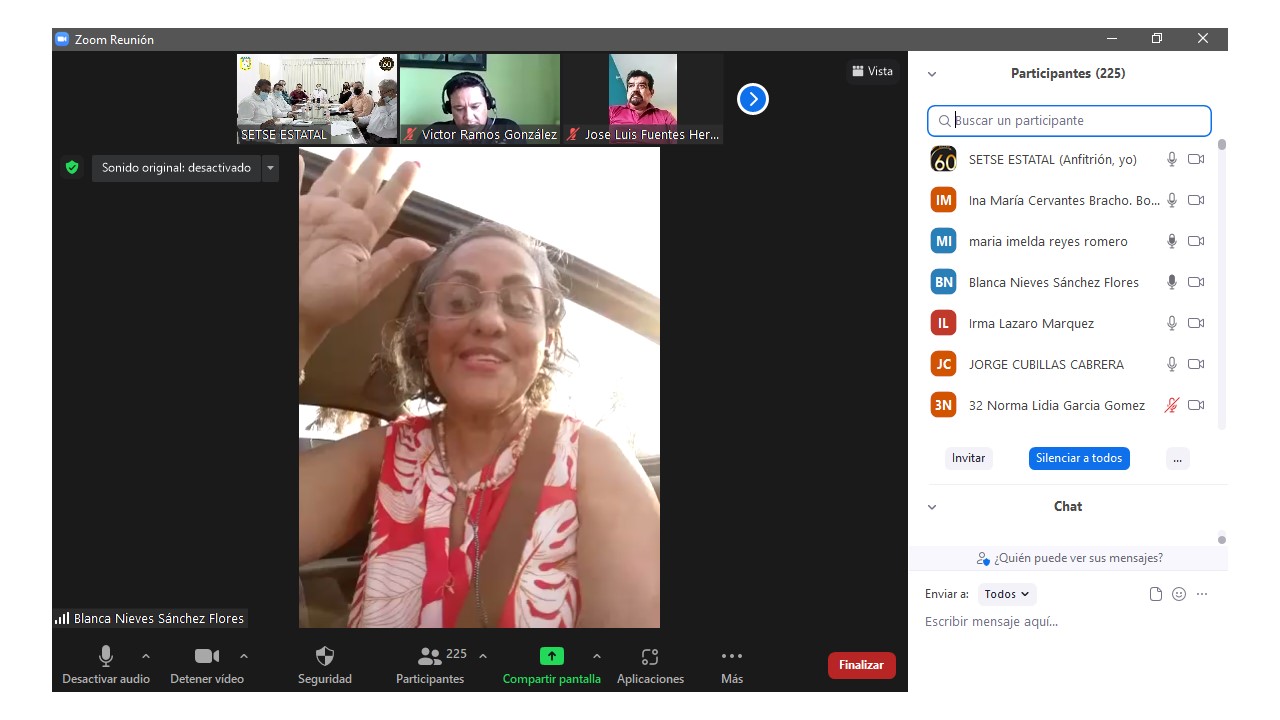Expand Compartir pantalla sharing options arrow

(597, 656)
